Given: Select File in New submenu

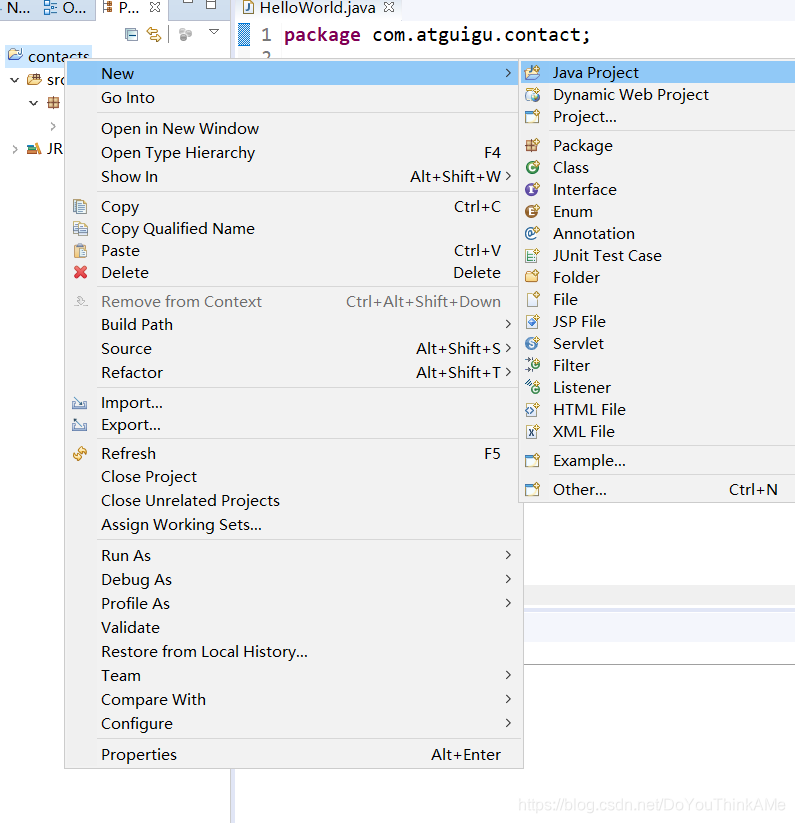Looking at the screenshot, I should click(658, 299).
